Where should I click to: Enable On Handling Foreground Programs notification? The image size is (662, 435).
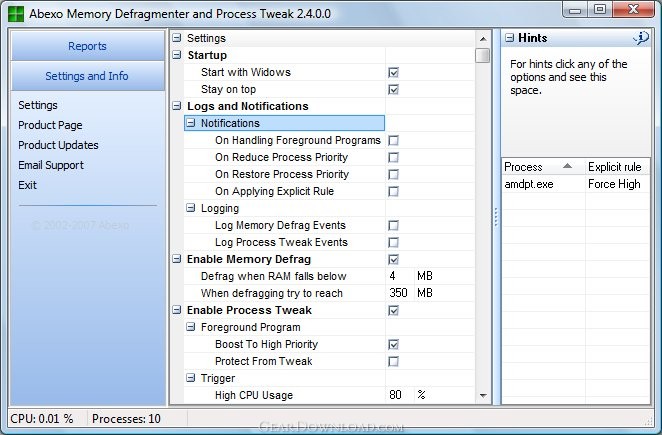pyautogui.click(x=393, y=140)
